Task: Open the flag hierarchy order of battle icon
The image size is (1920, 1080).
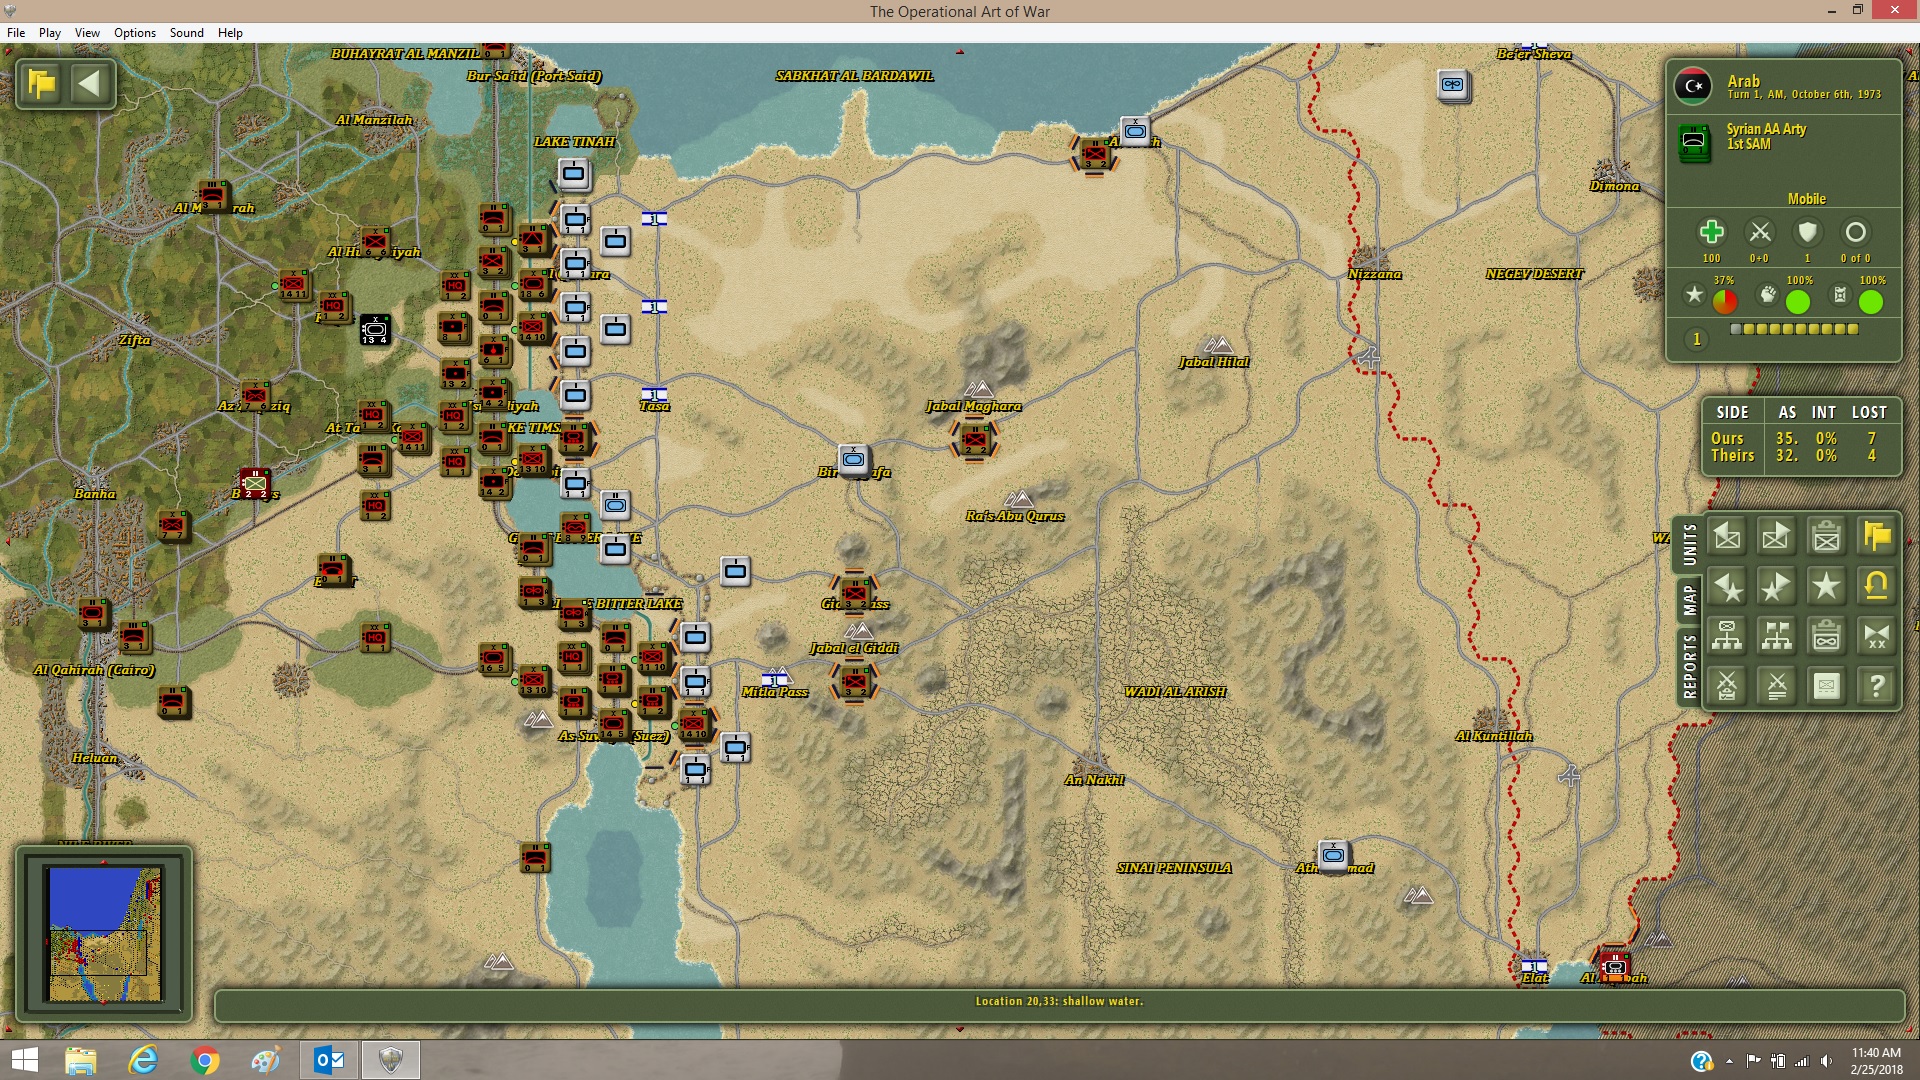Action: point(1776,636)
